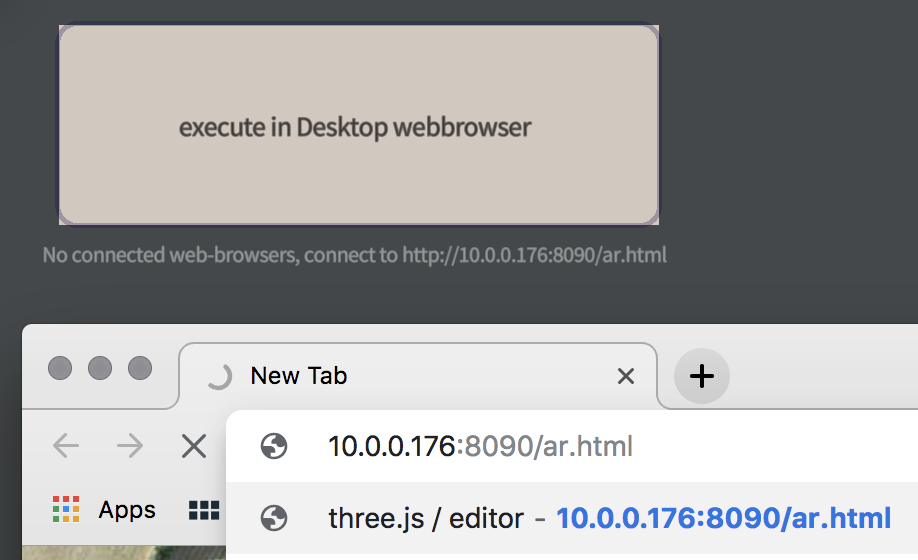Click the globe icon in address bar

pos(273,446)
